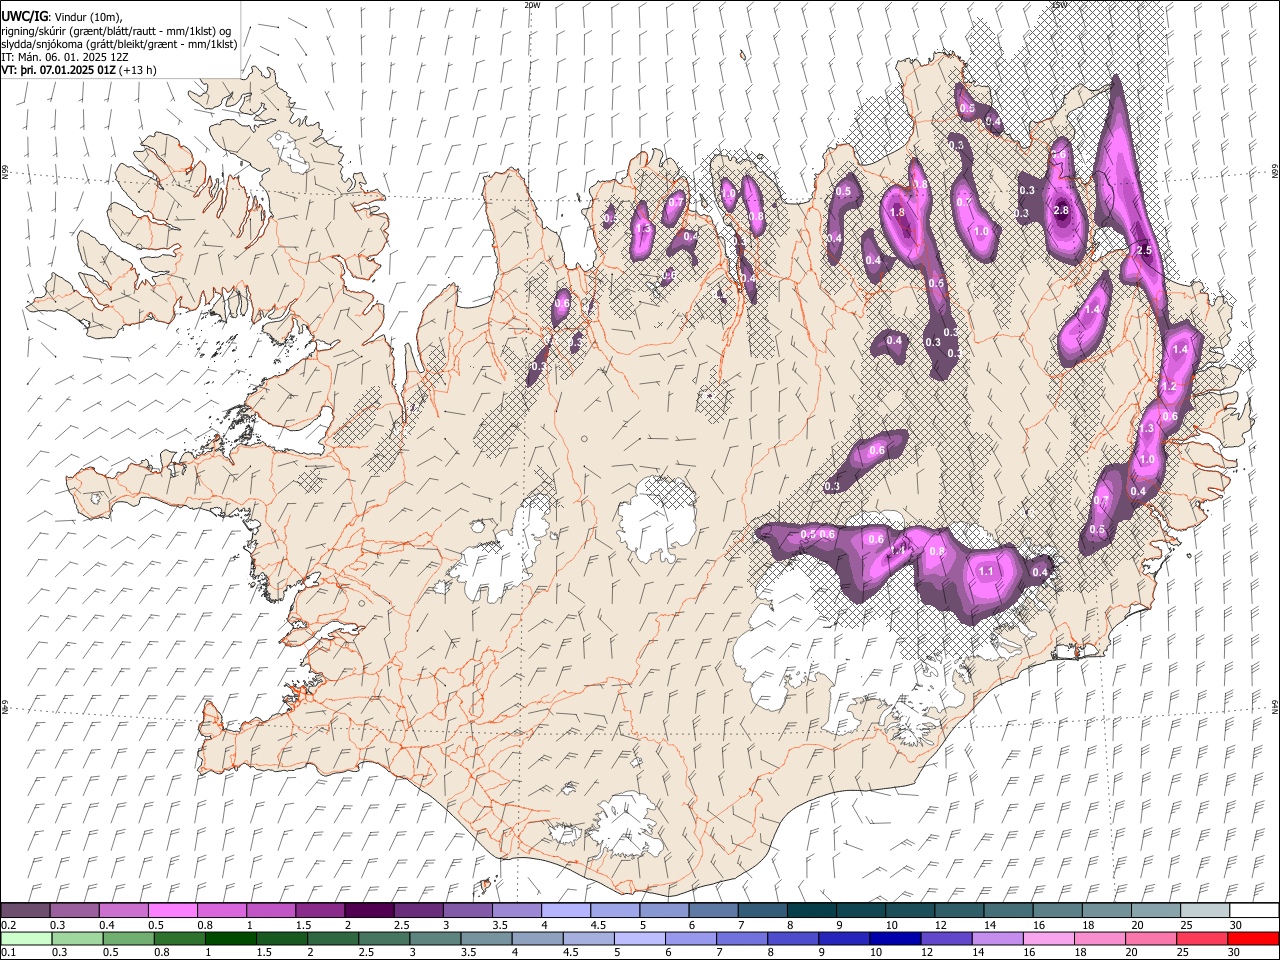Click lilac lower legend swatch between 14 and 16

coord(998,938)
